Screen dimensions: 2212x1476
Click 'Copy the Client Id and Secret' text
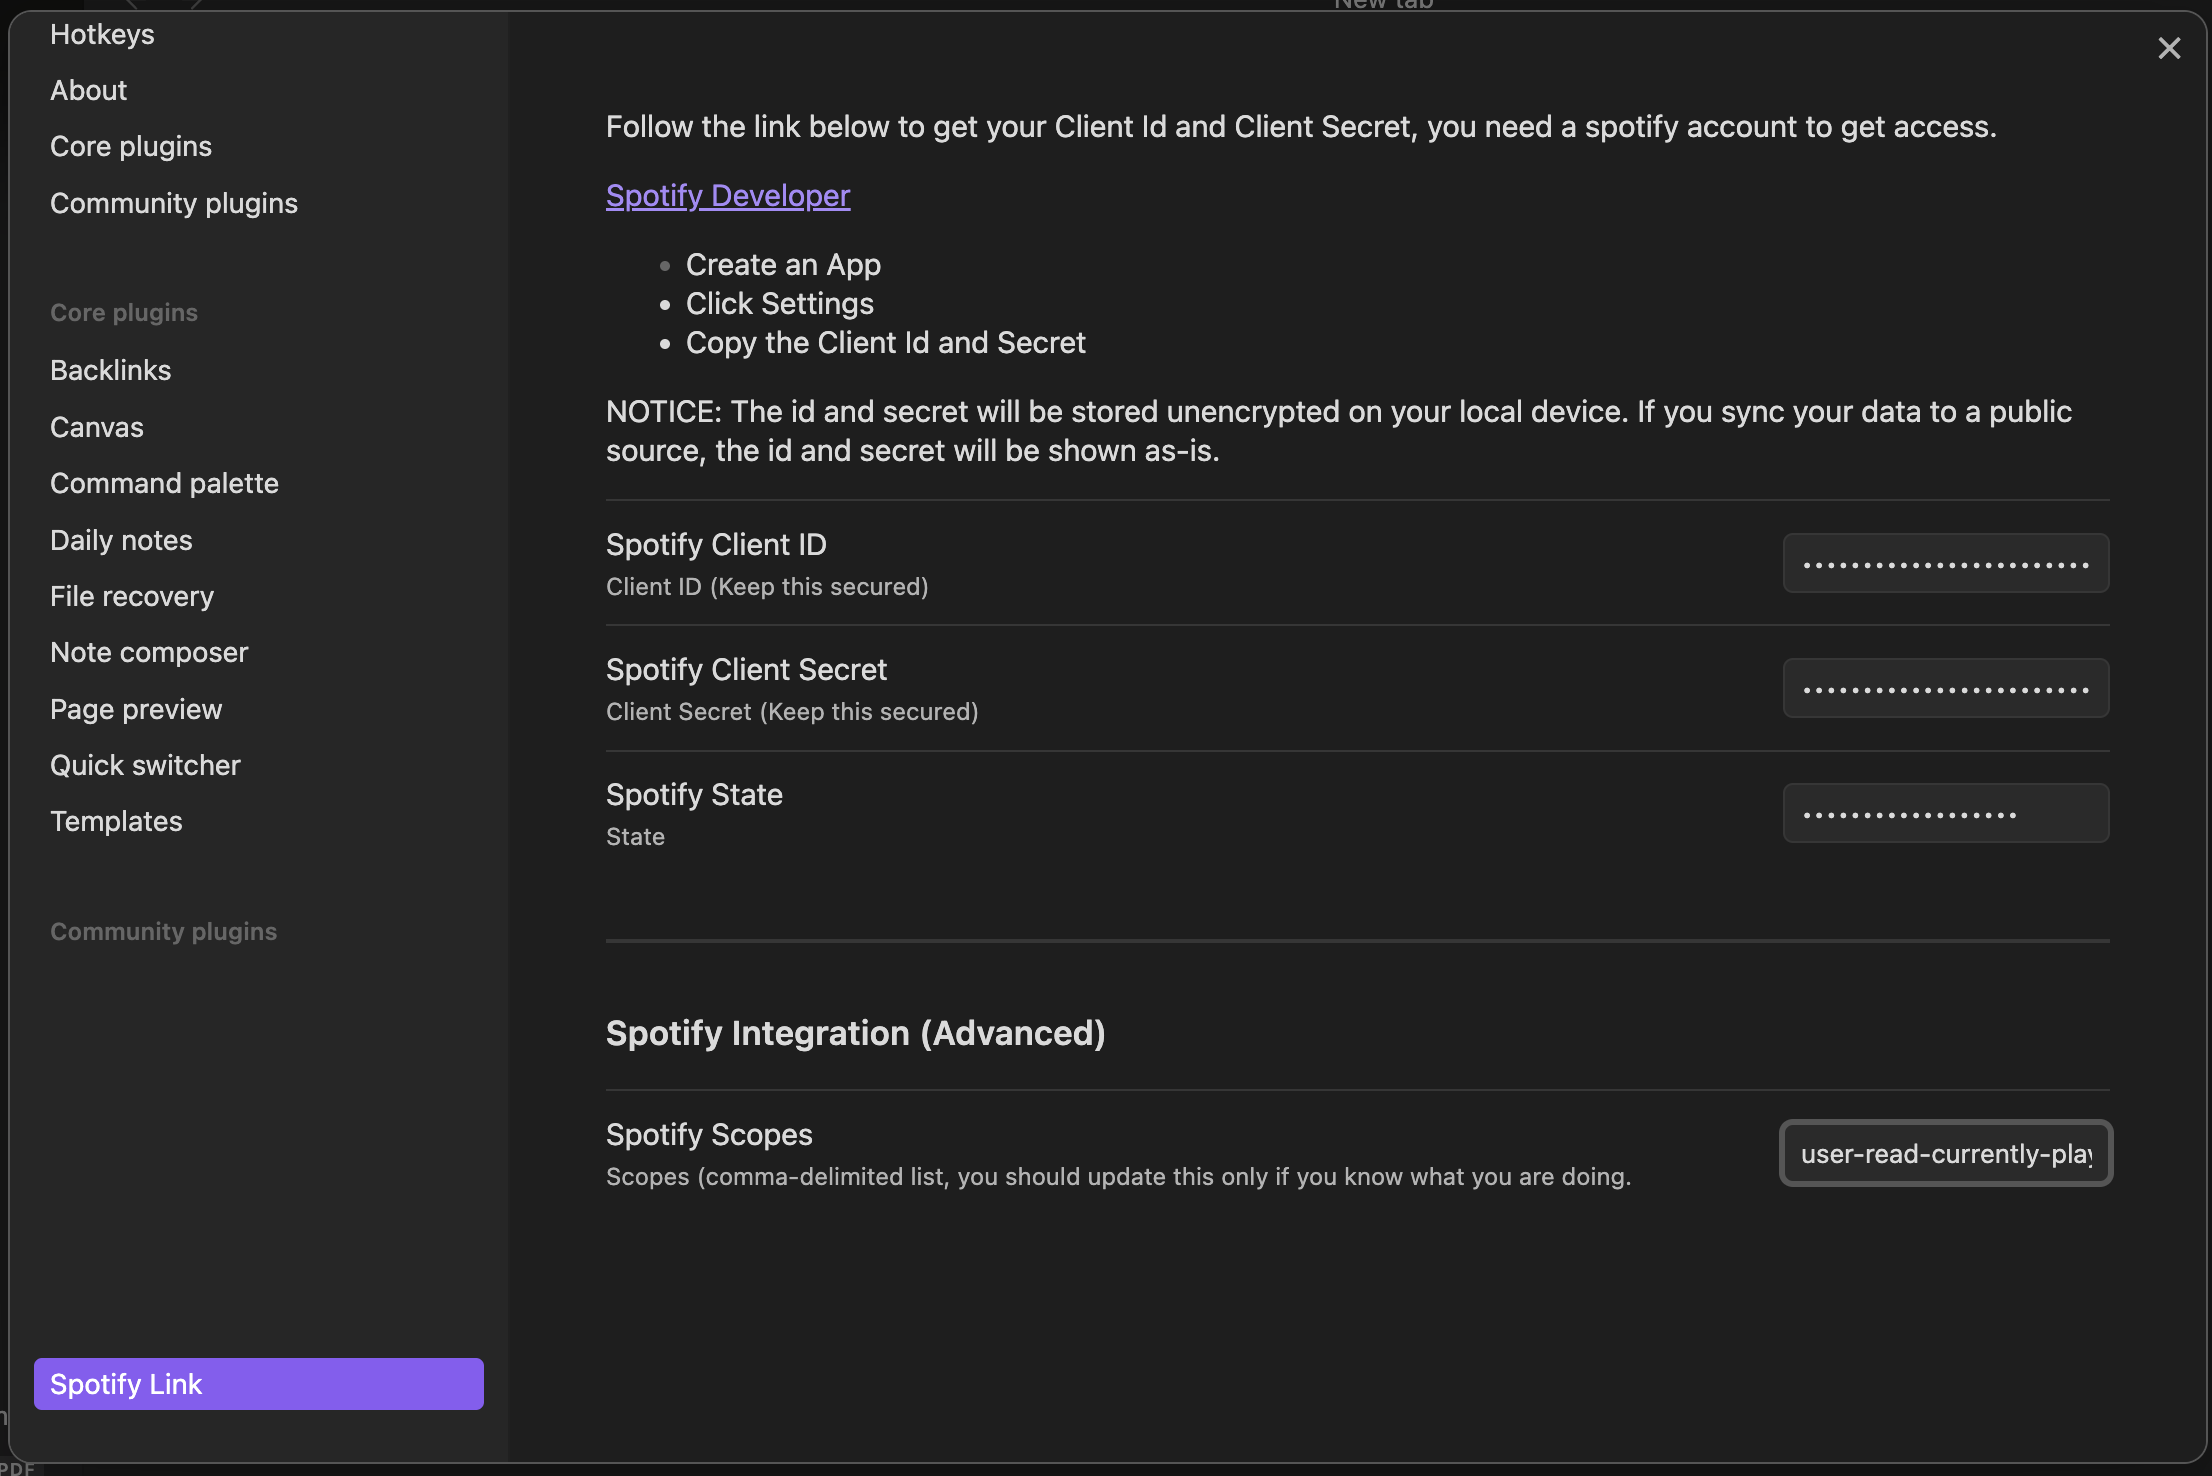[886, 342]
